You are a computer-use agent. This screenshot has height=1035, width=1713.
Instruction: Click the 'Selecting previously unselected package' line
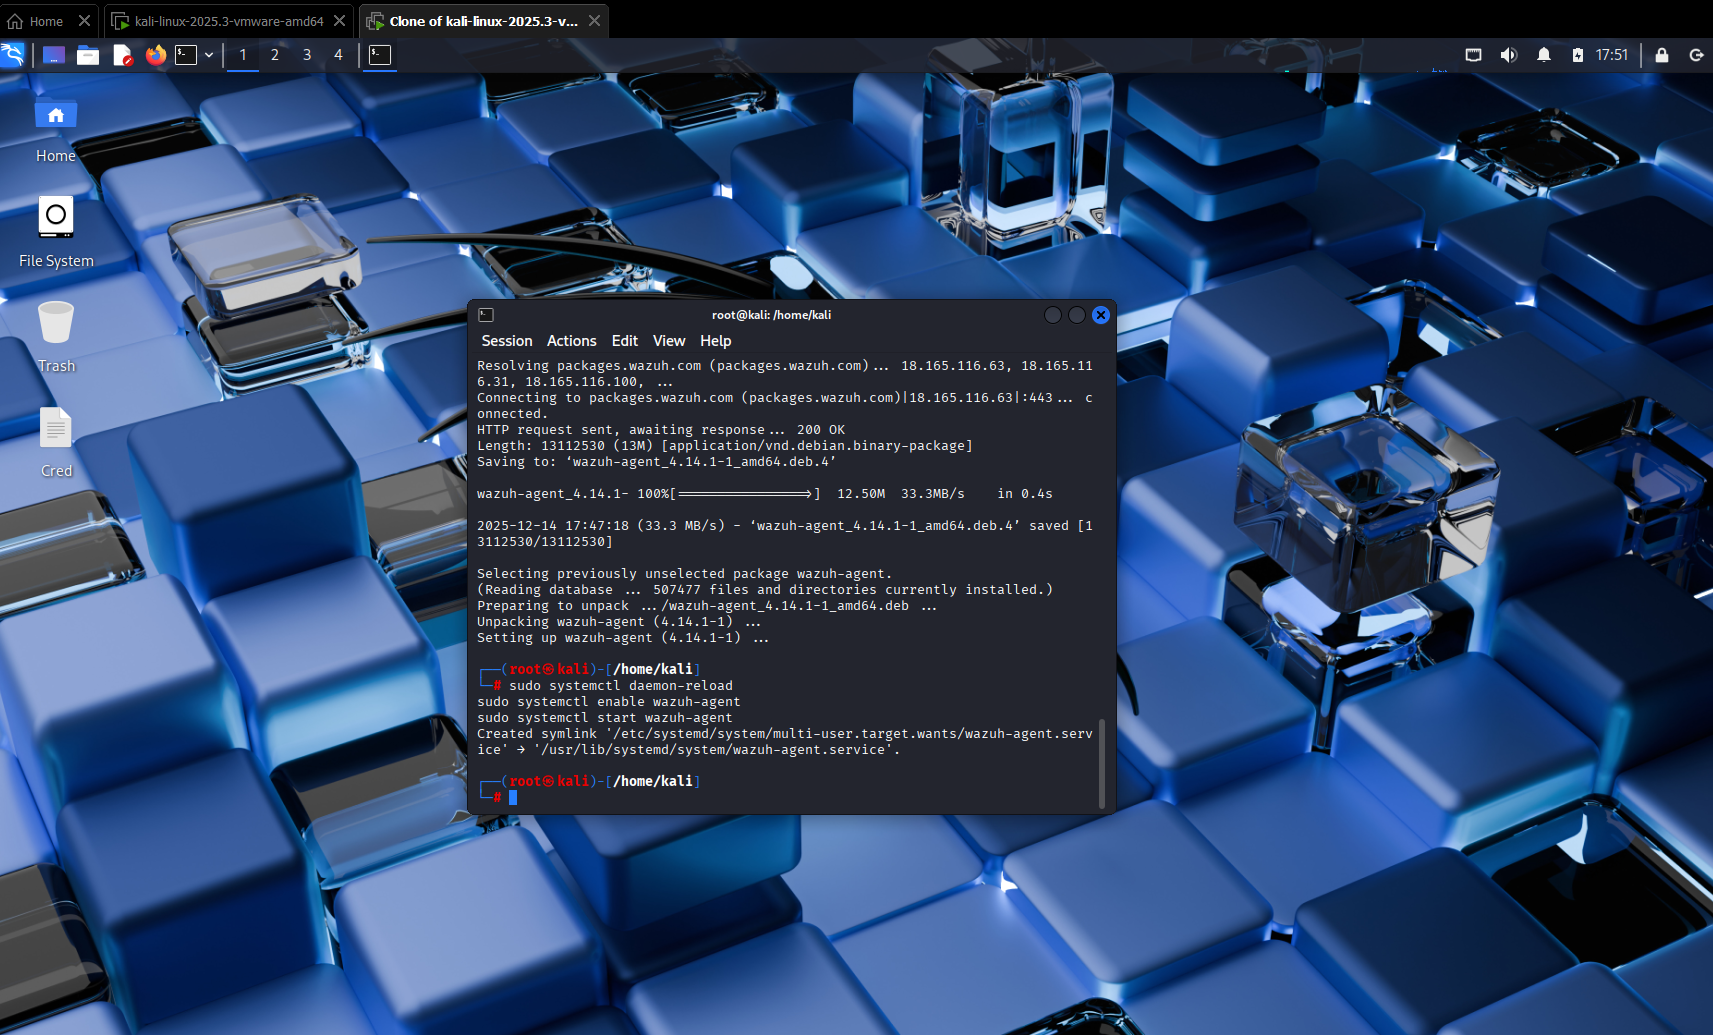tap(684, 574)
